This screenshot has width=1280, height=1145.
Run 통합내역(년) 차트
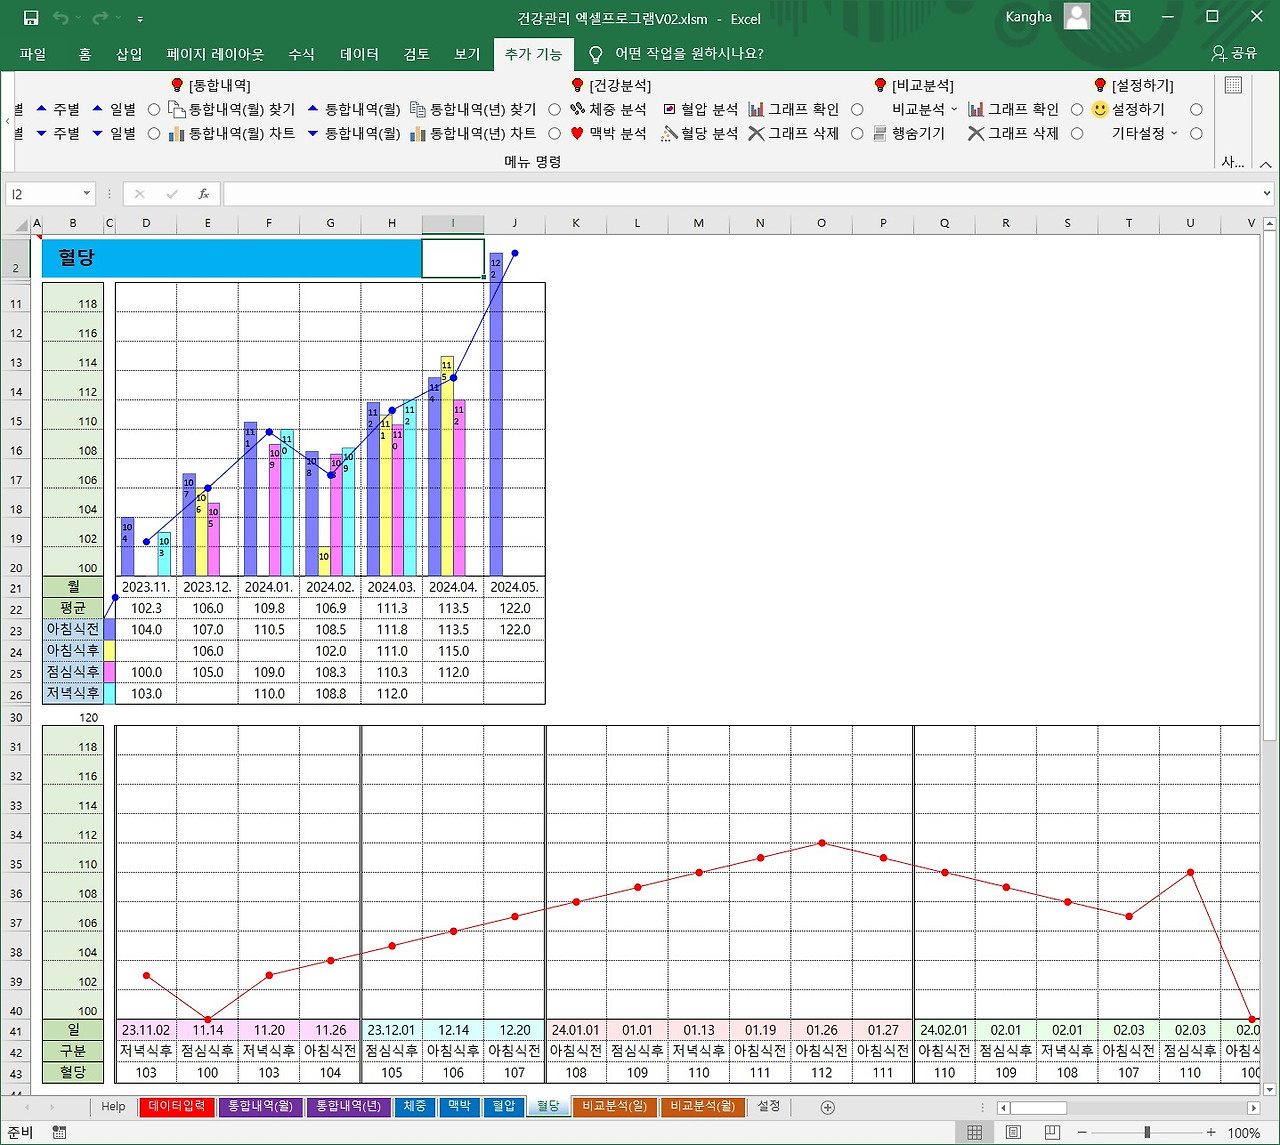473,133
